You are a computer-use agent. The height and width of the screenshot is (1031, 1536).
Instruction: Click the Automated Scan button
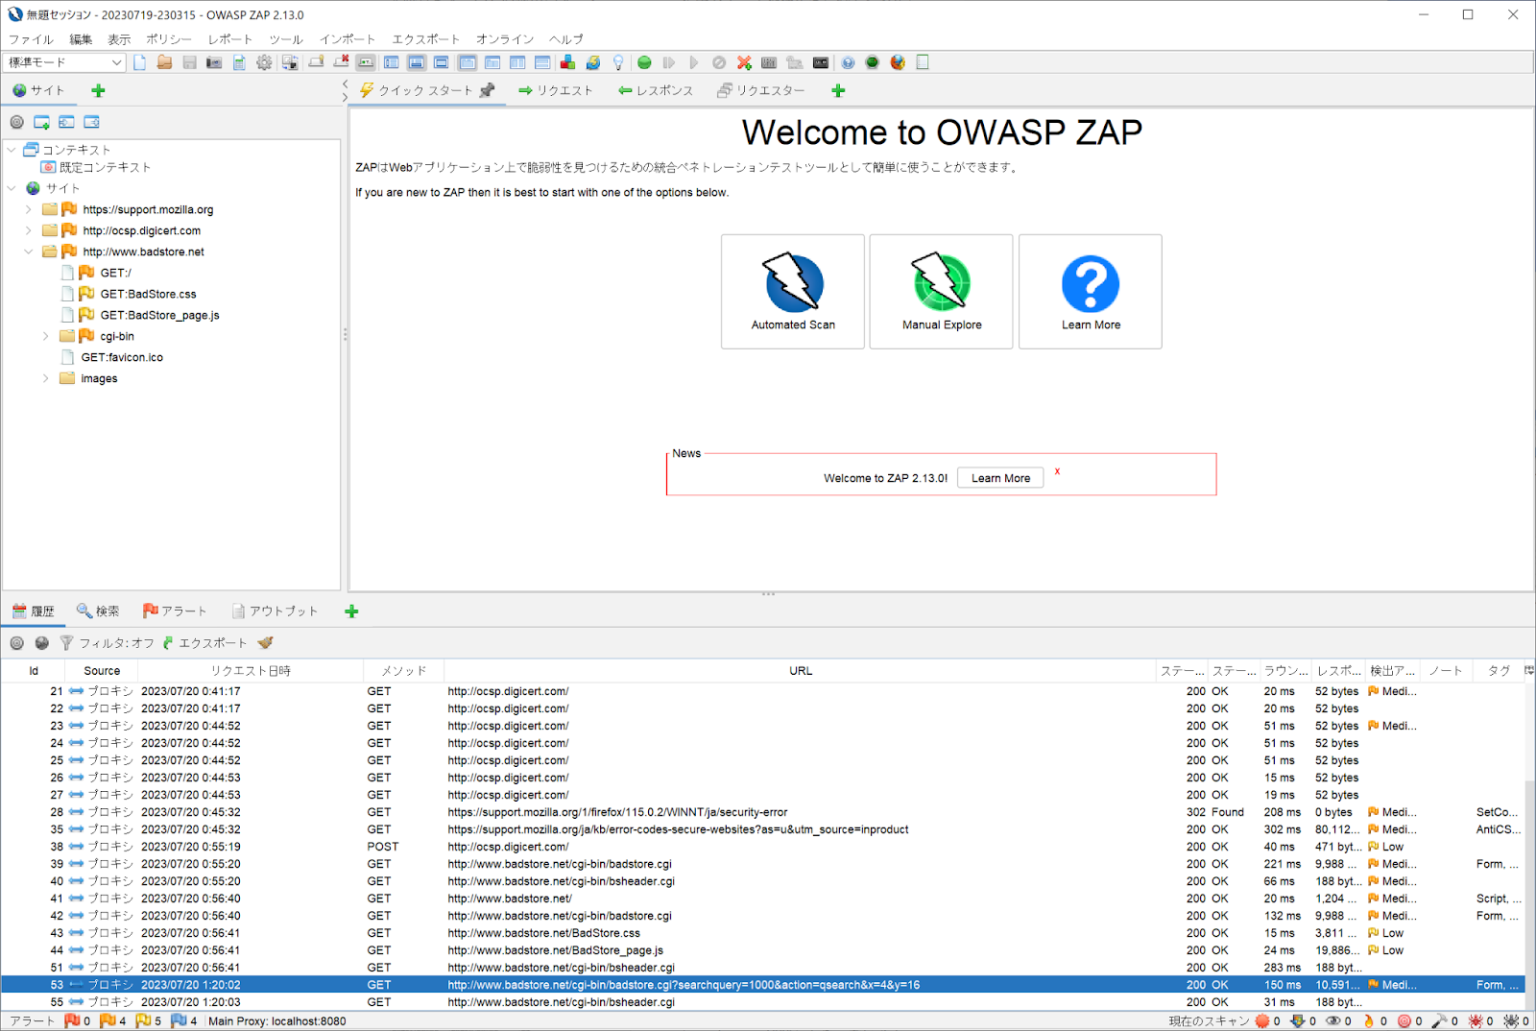[792, 291]
